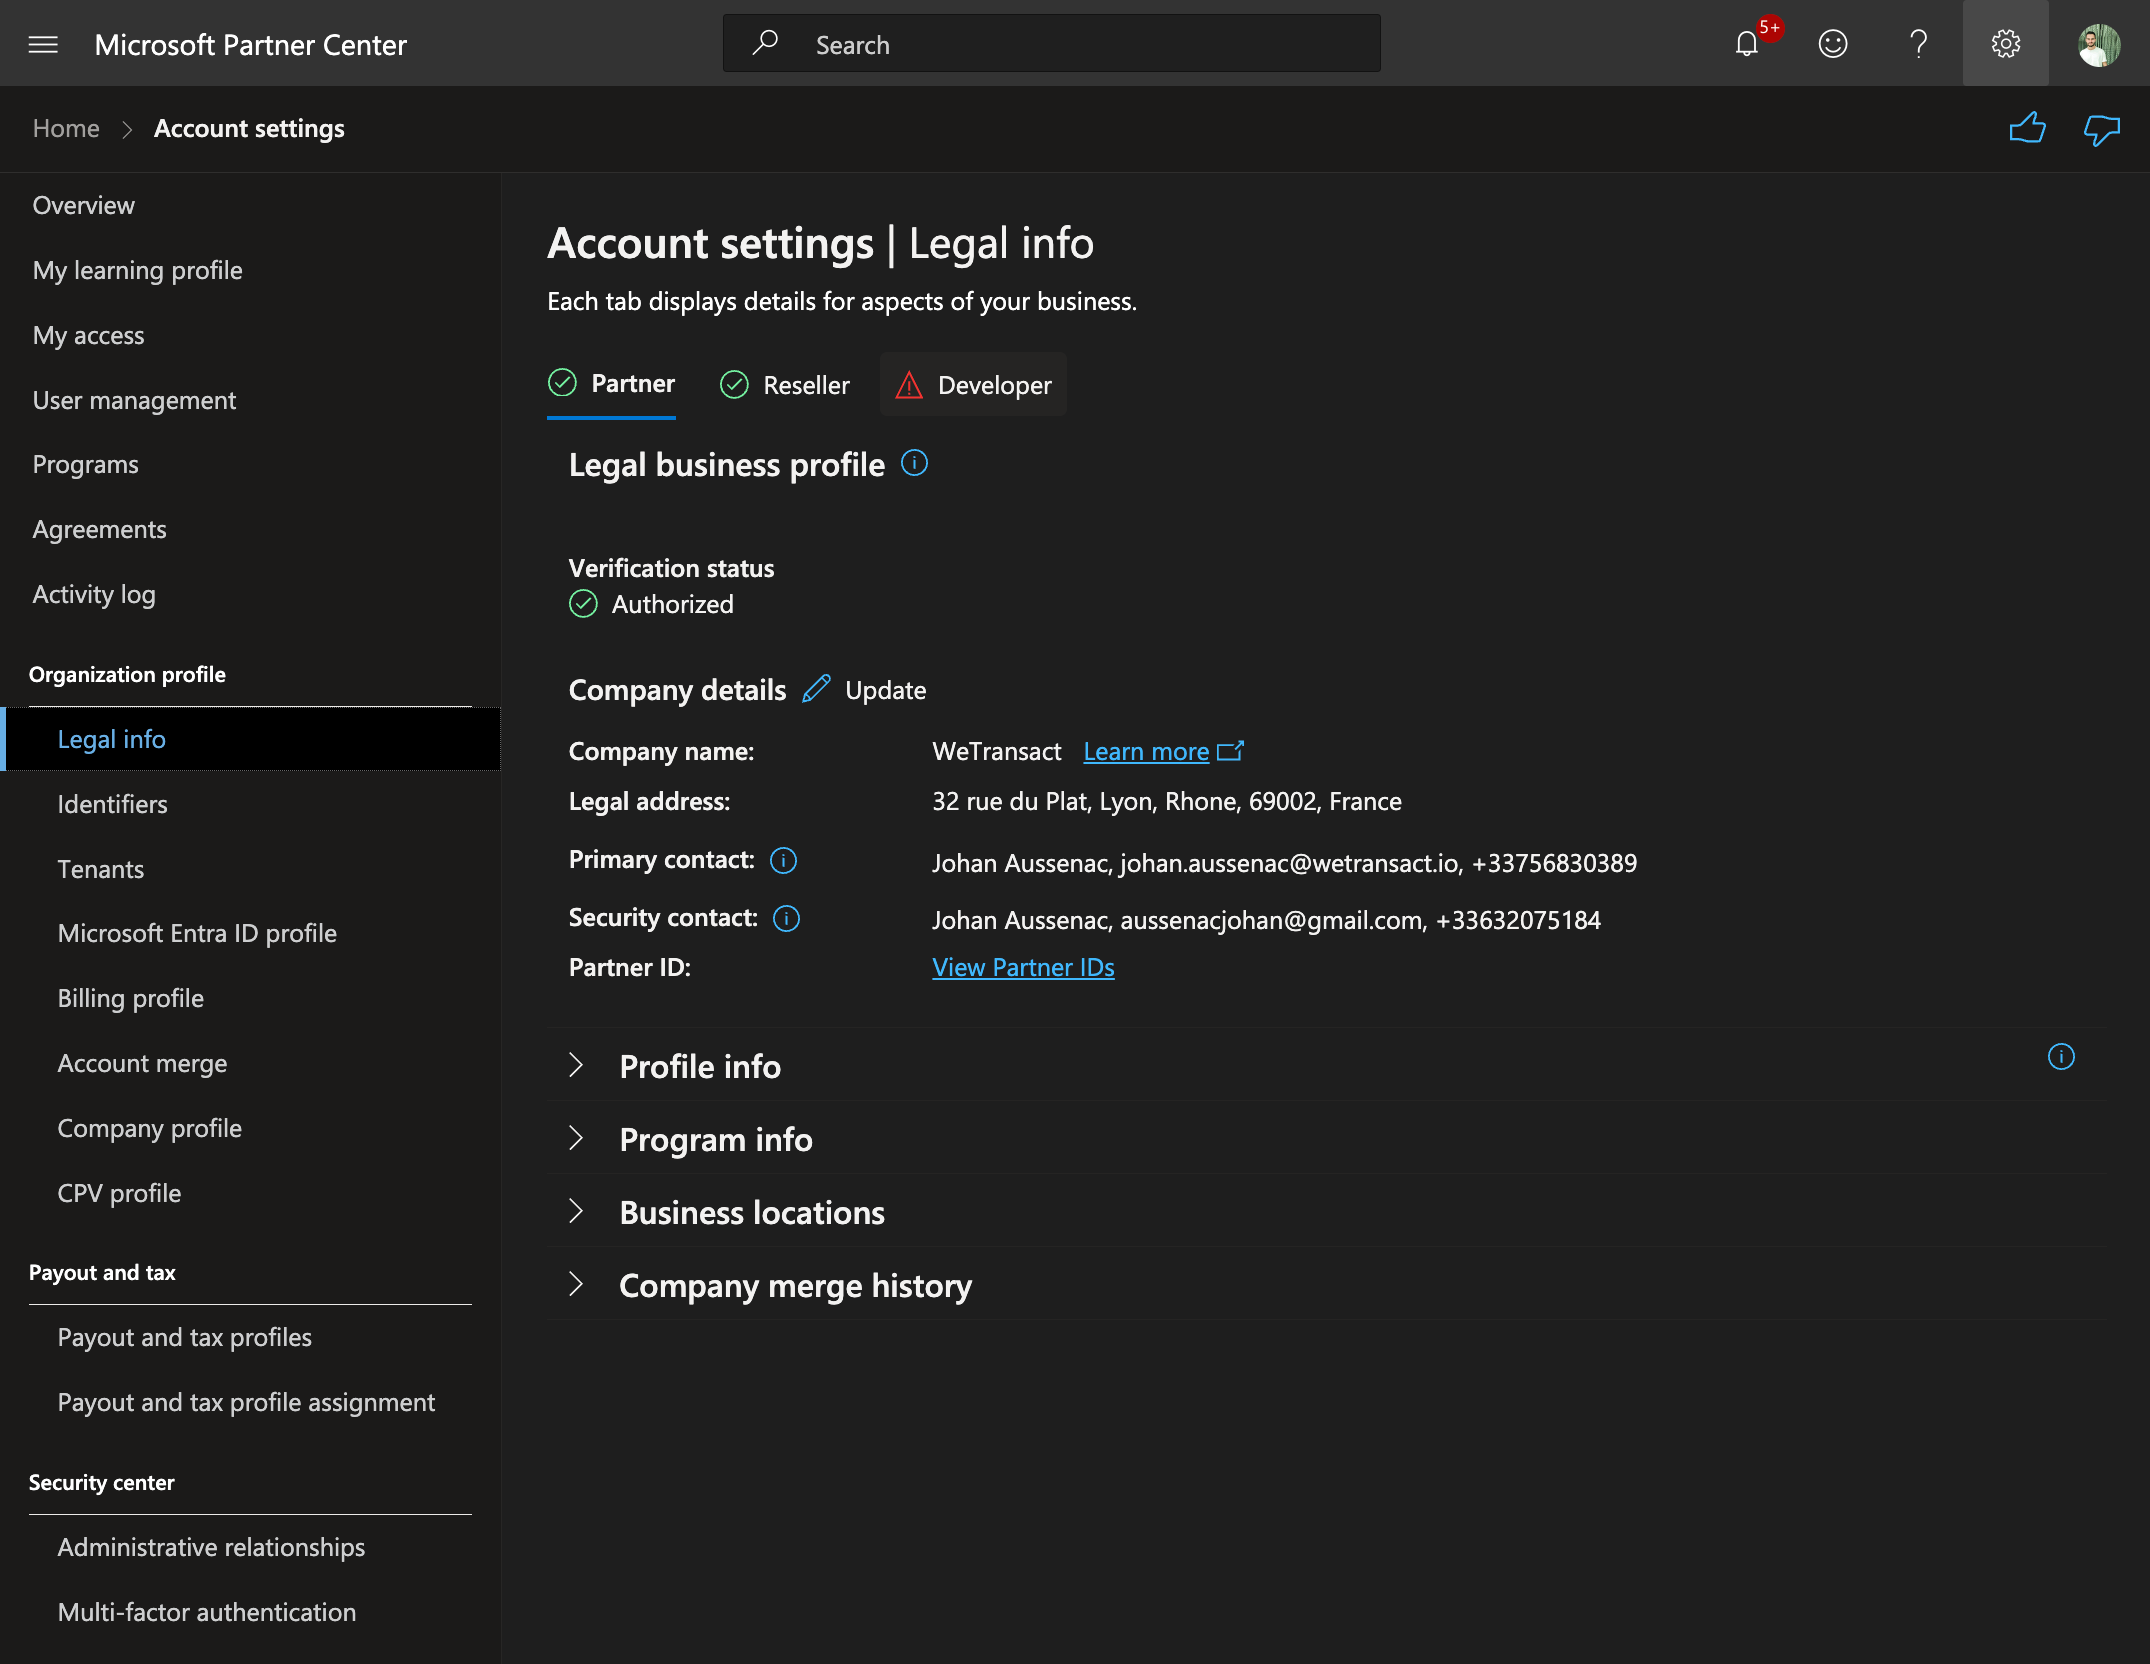Click the pencil Update icon
Image resolution: width=2150 pixels, height=1664 pixels.
point(816,689)
